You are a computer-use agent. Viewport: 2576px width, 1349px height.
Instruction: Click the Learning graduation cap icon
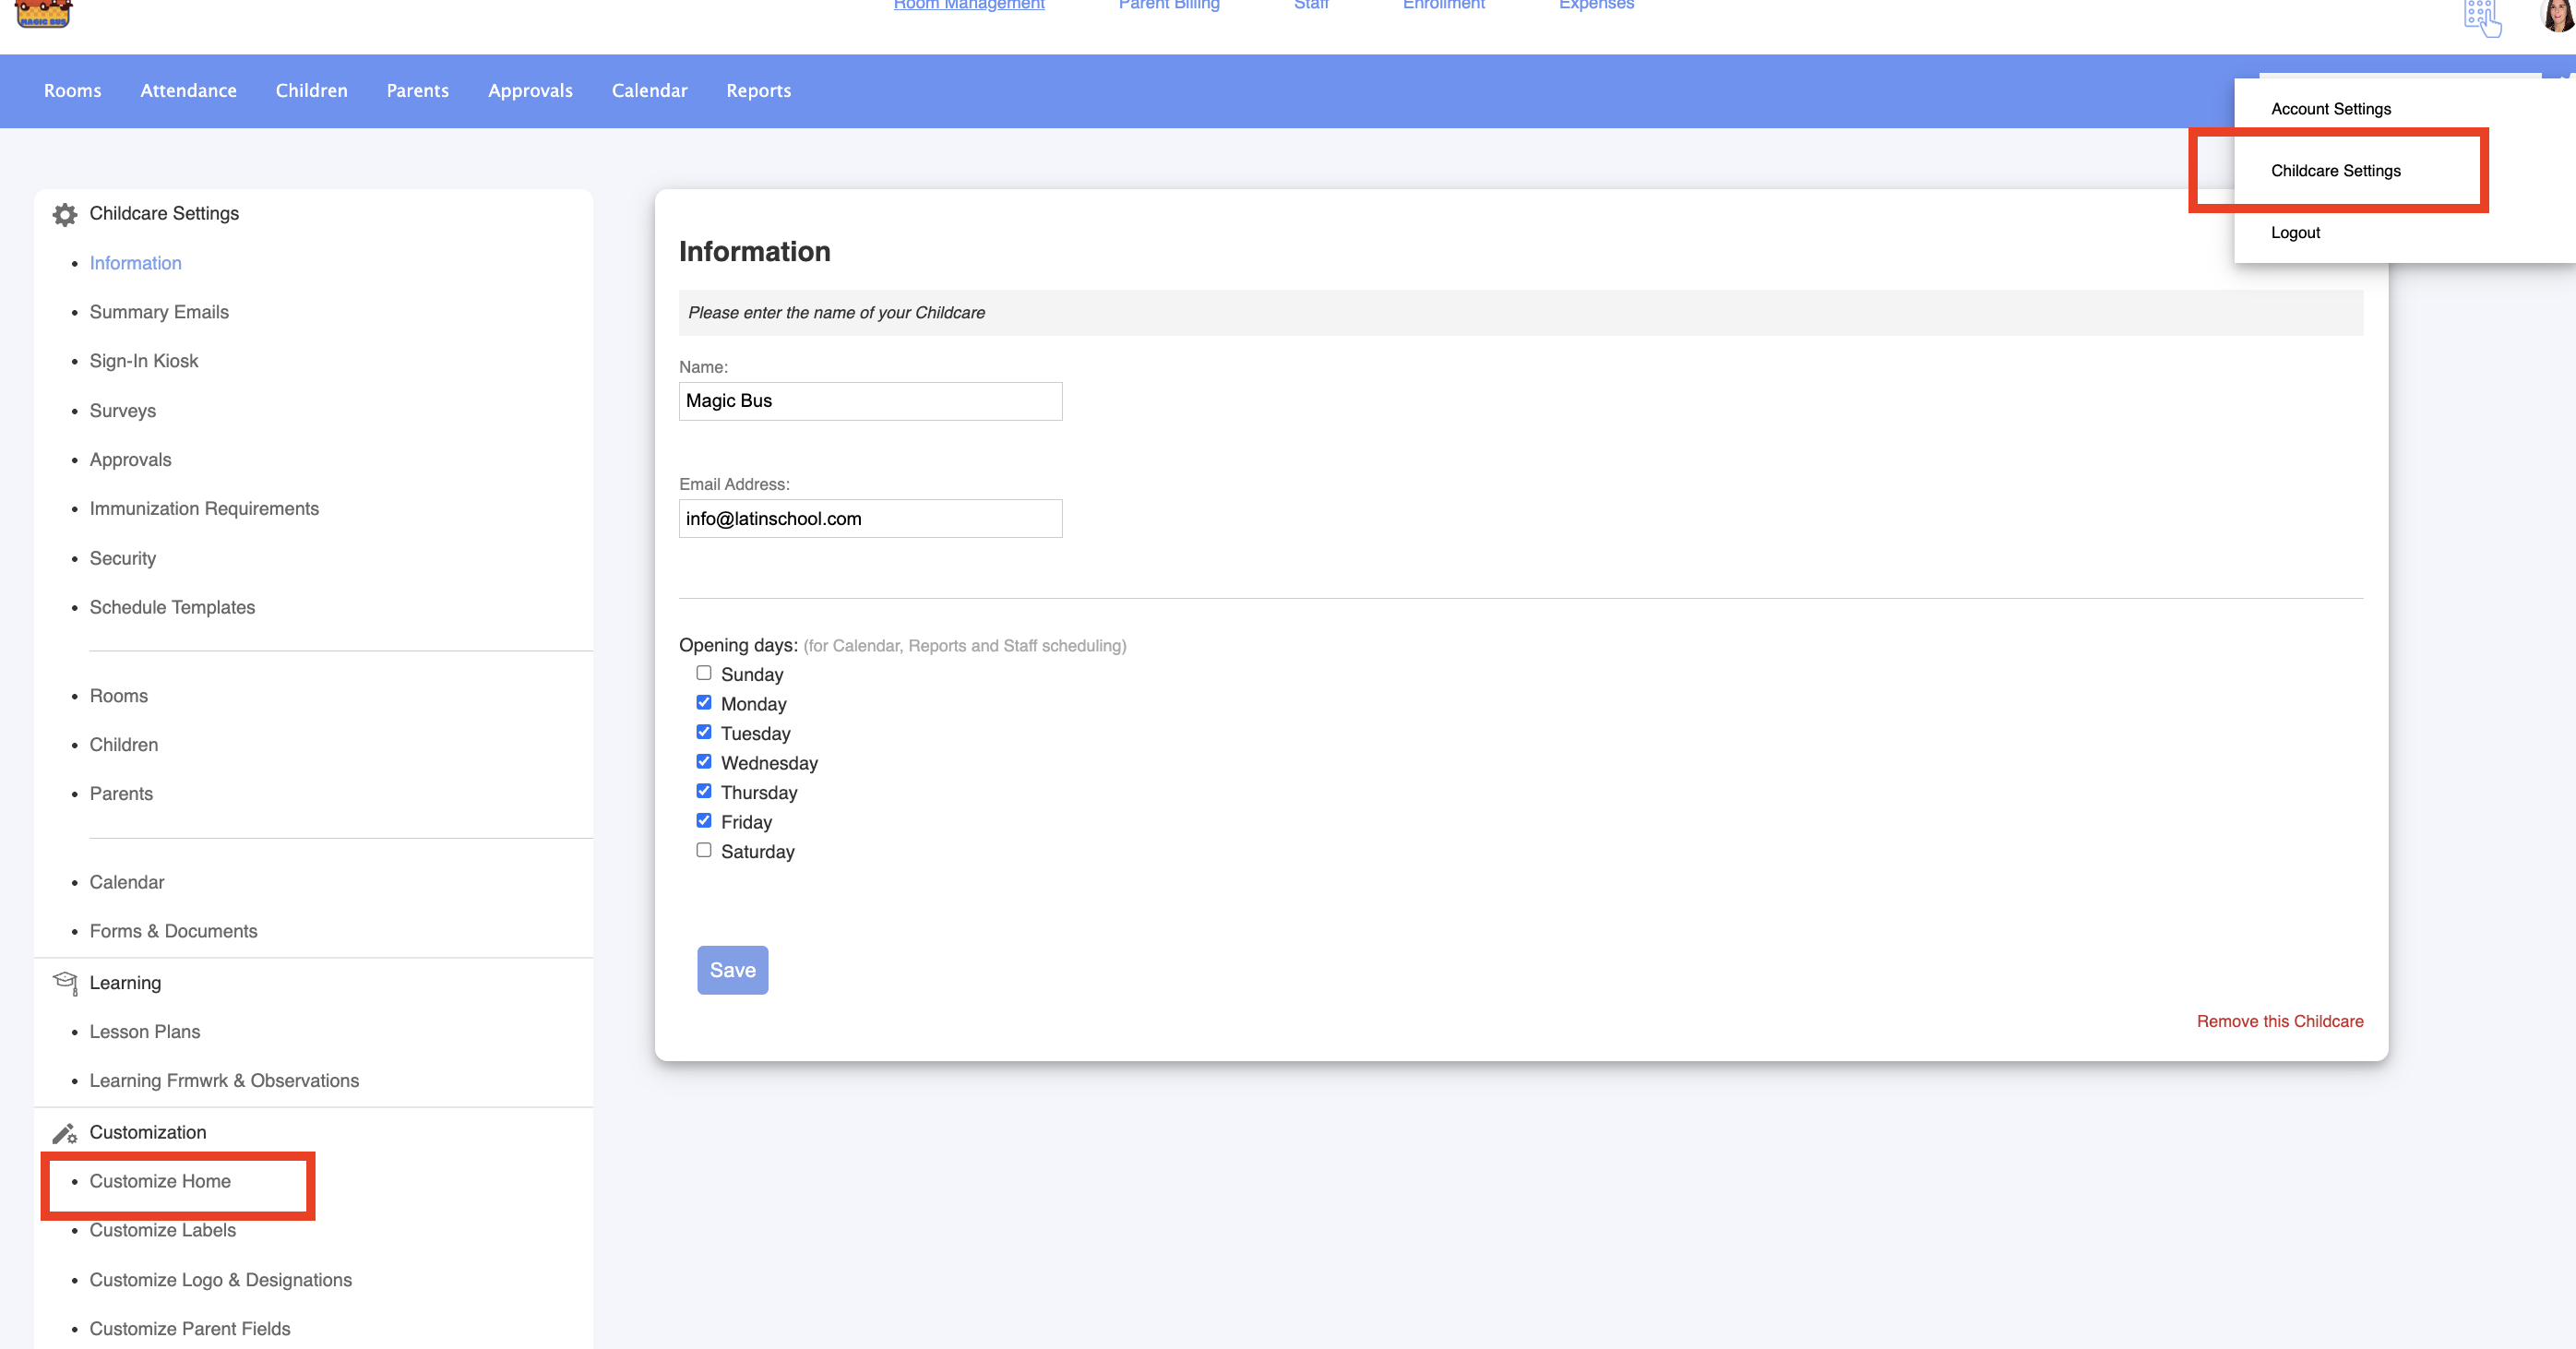65,982
